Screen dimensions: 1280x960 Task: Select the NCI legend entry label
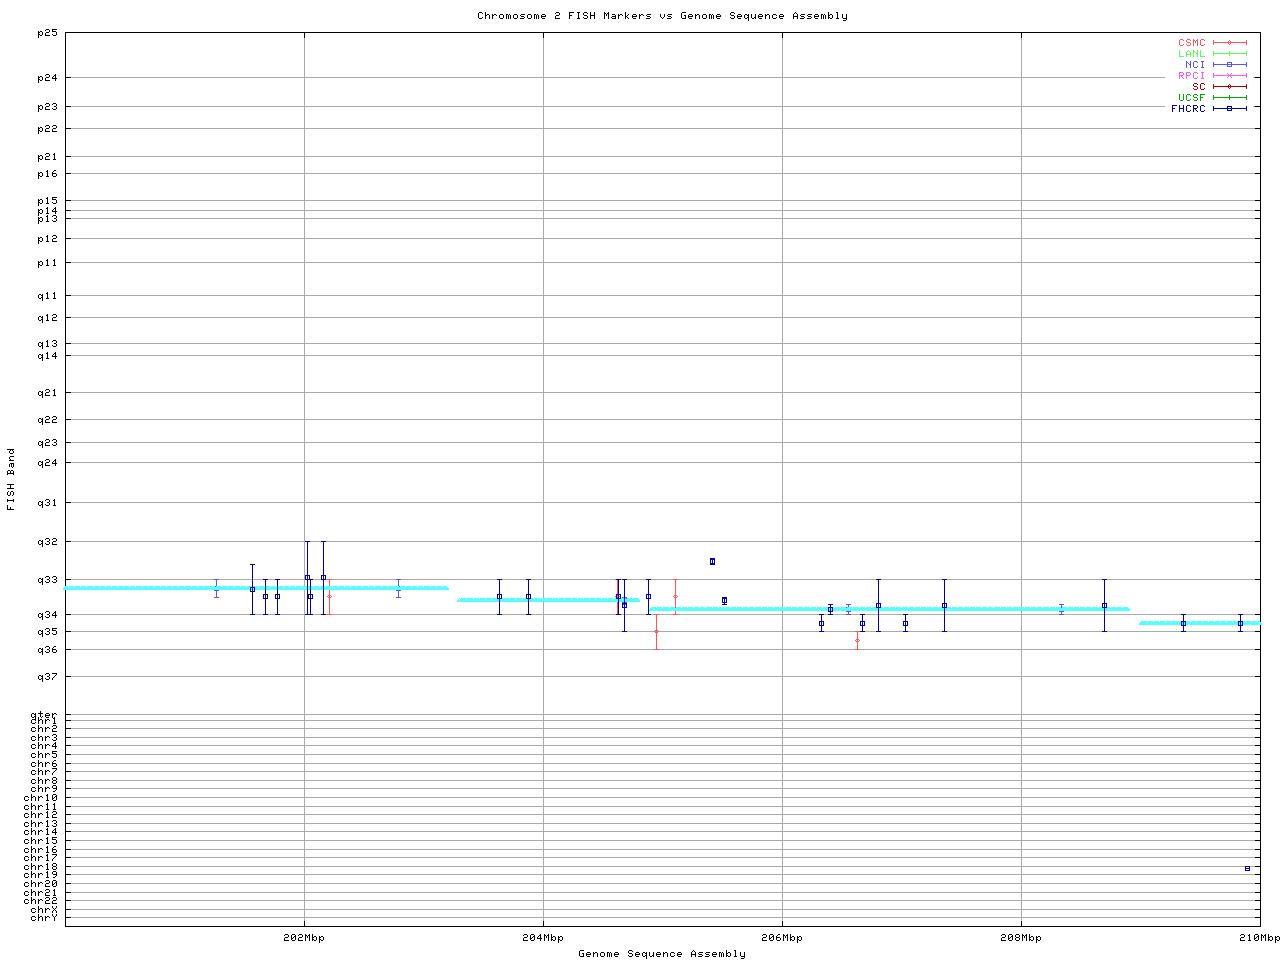point(1195,65)
